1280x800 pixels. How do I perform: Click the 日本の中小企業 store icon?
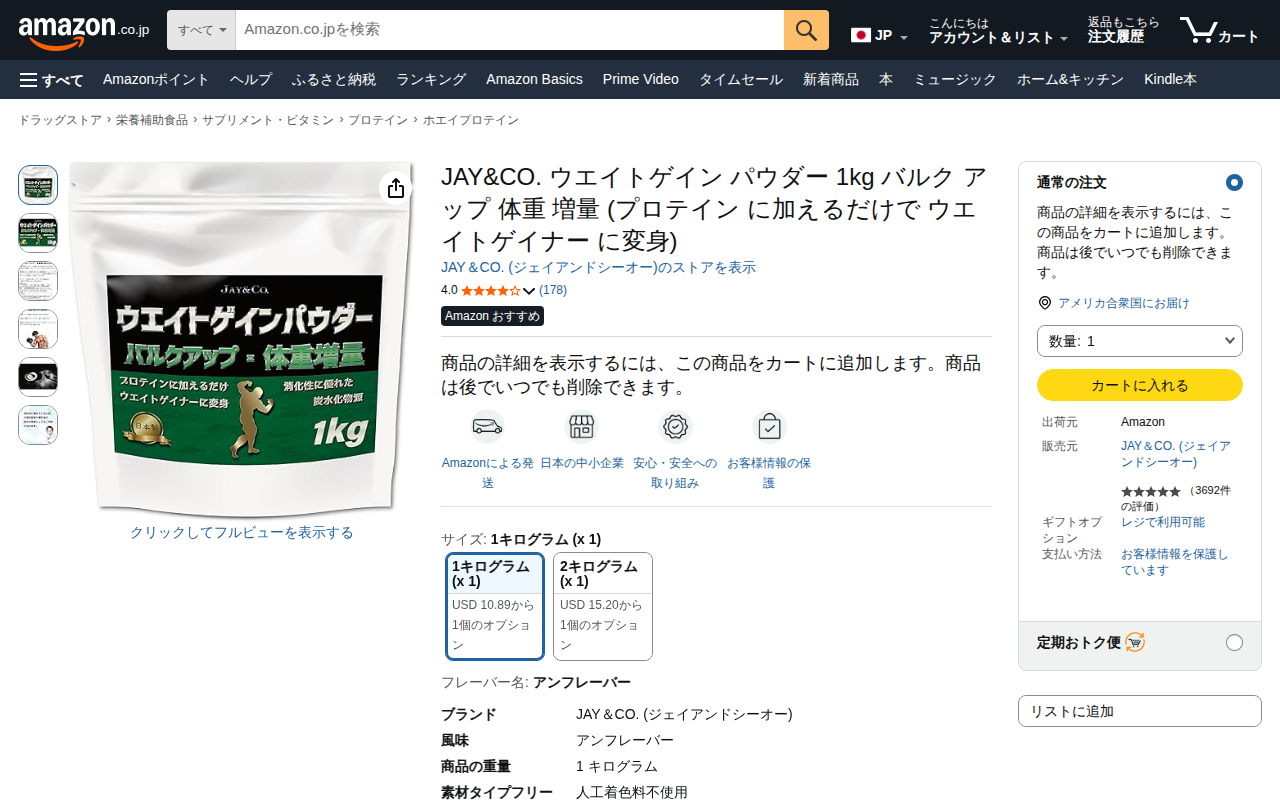pos(582,427)
